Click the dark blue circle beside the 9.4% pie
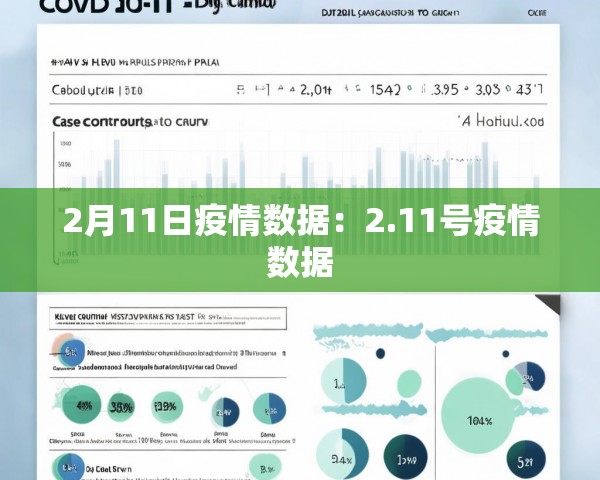The height and width of the screenshot is (480, 600). [x=406, y=457]
